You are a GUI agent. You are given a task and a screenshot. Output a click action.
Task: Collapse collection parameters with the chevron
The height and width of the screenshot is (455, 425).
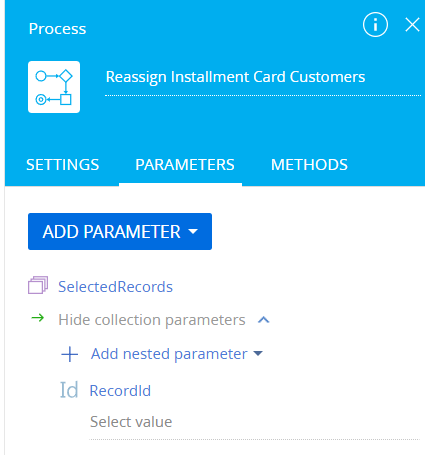click(x=264, y=320)
